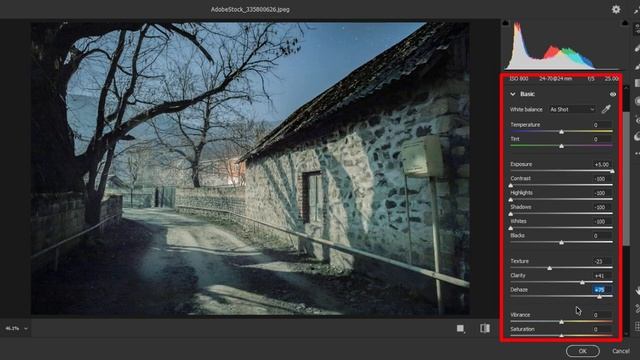This screenshot has height=360, width=640.
Task: Click the Blacks slider handle
Action: point(562,242)
